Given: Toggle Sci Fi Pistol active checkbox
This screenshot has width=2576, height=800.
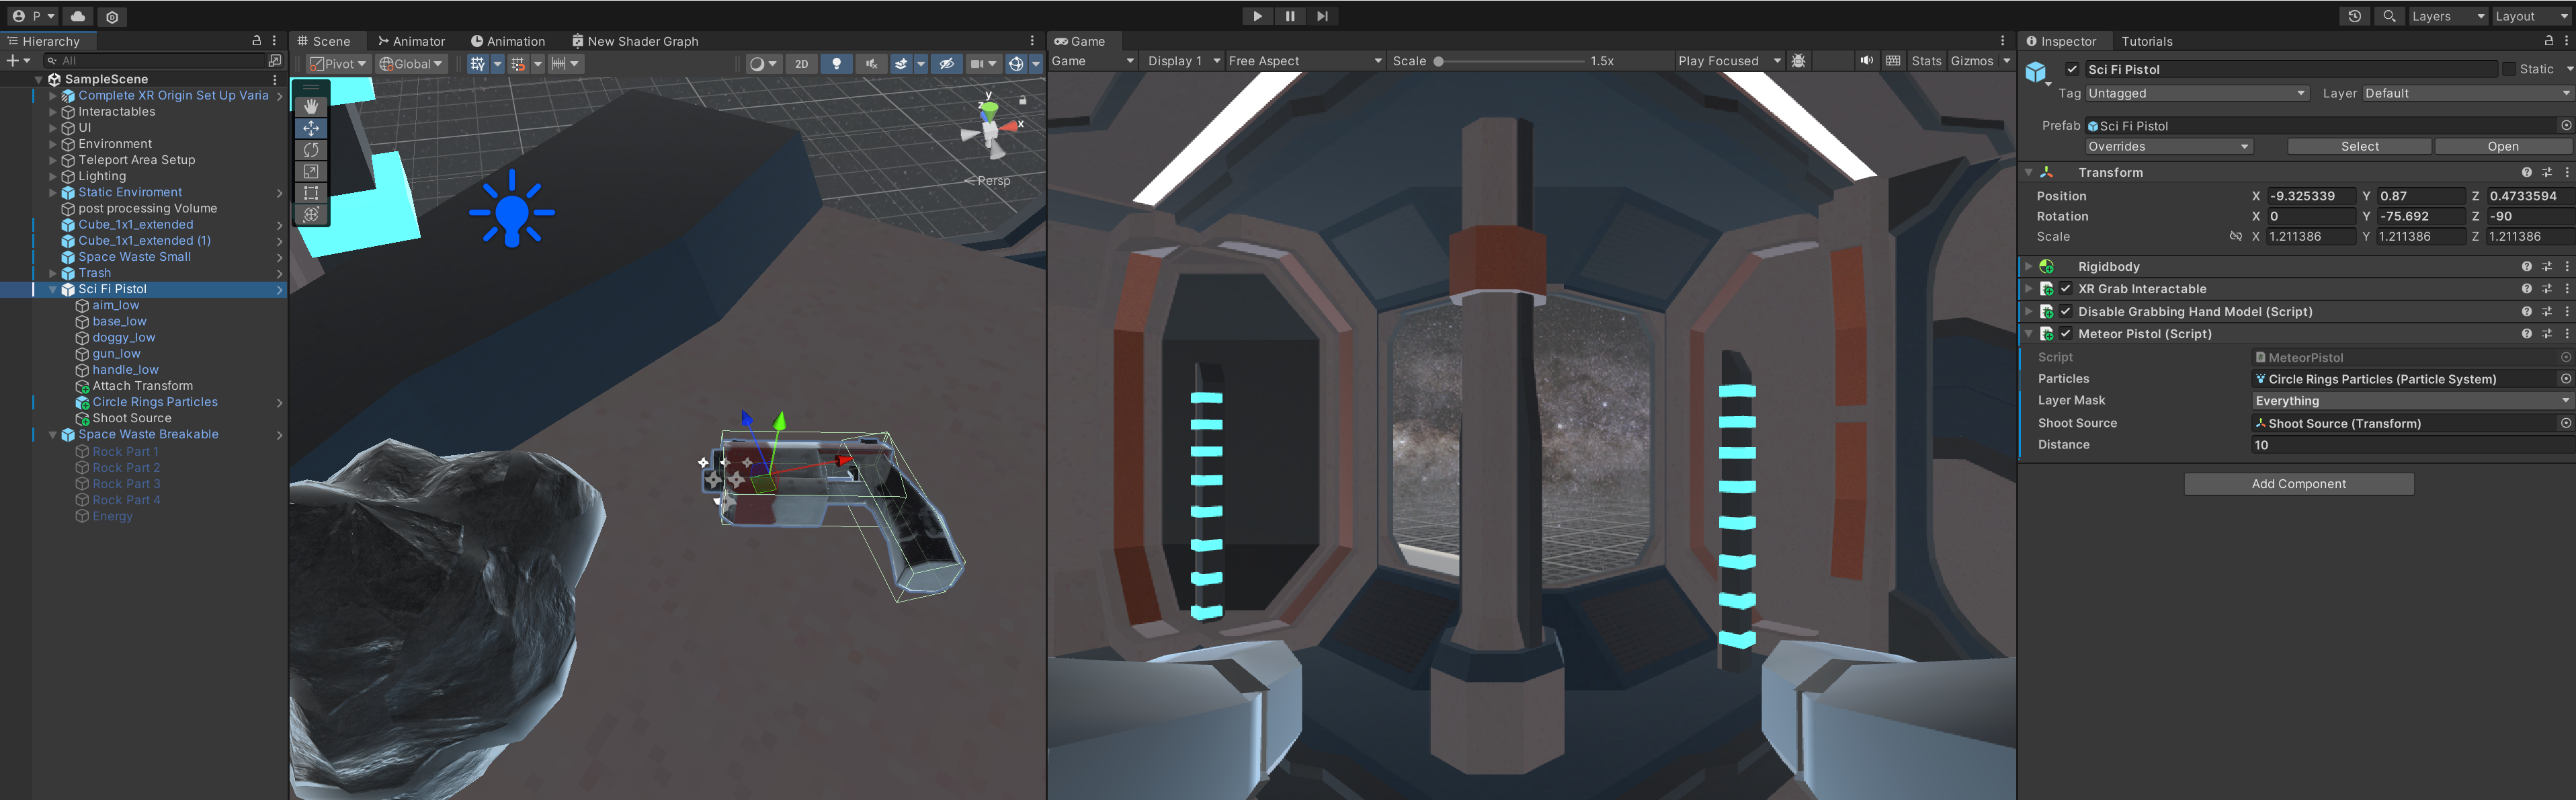Looking at the screenshot, I should [2072, 69].
